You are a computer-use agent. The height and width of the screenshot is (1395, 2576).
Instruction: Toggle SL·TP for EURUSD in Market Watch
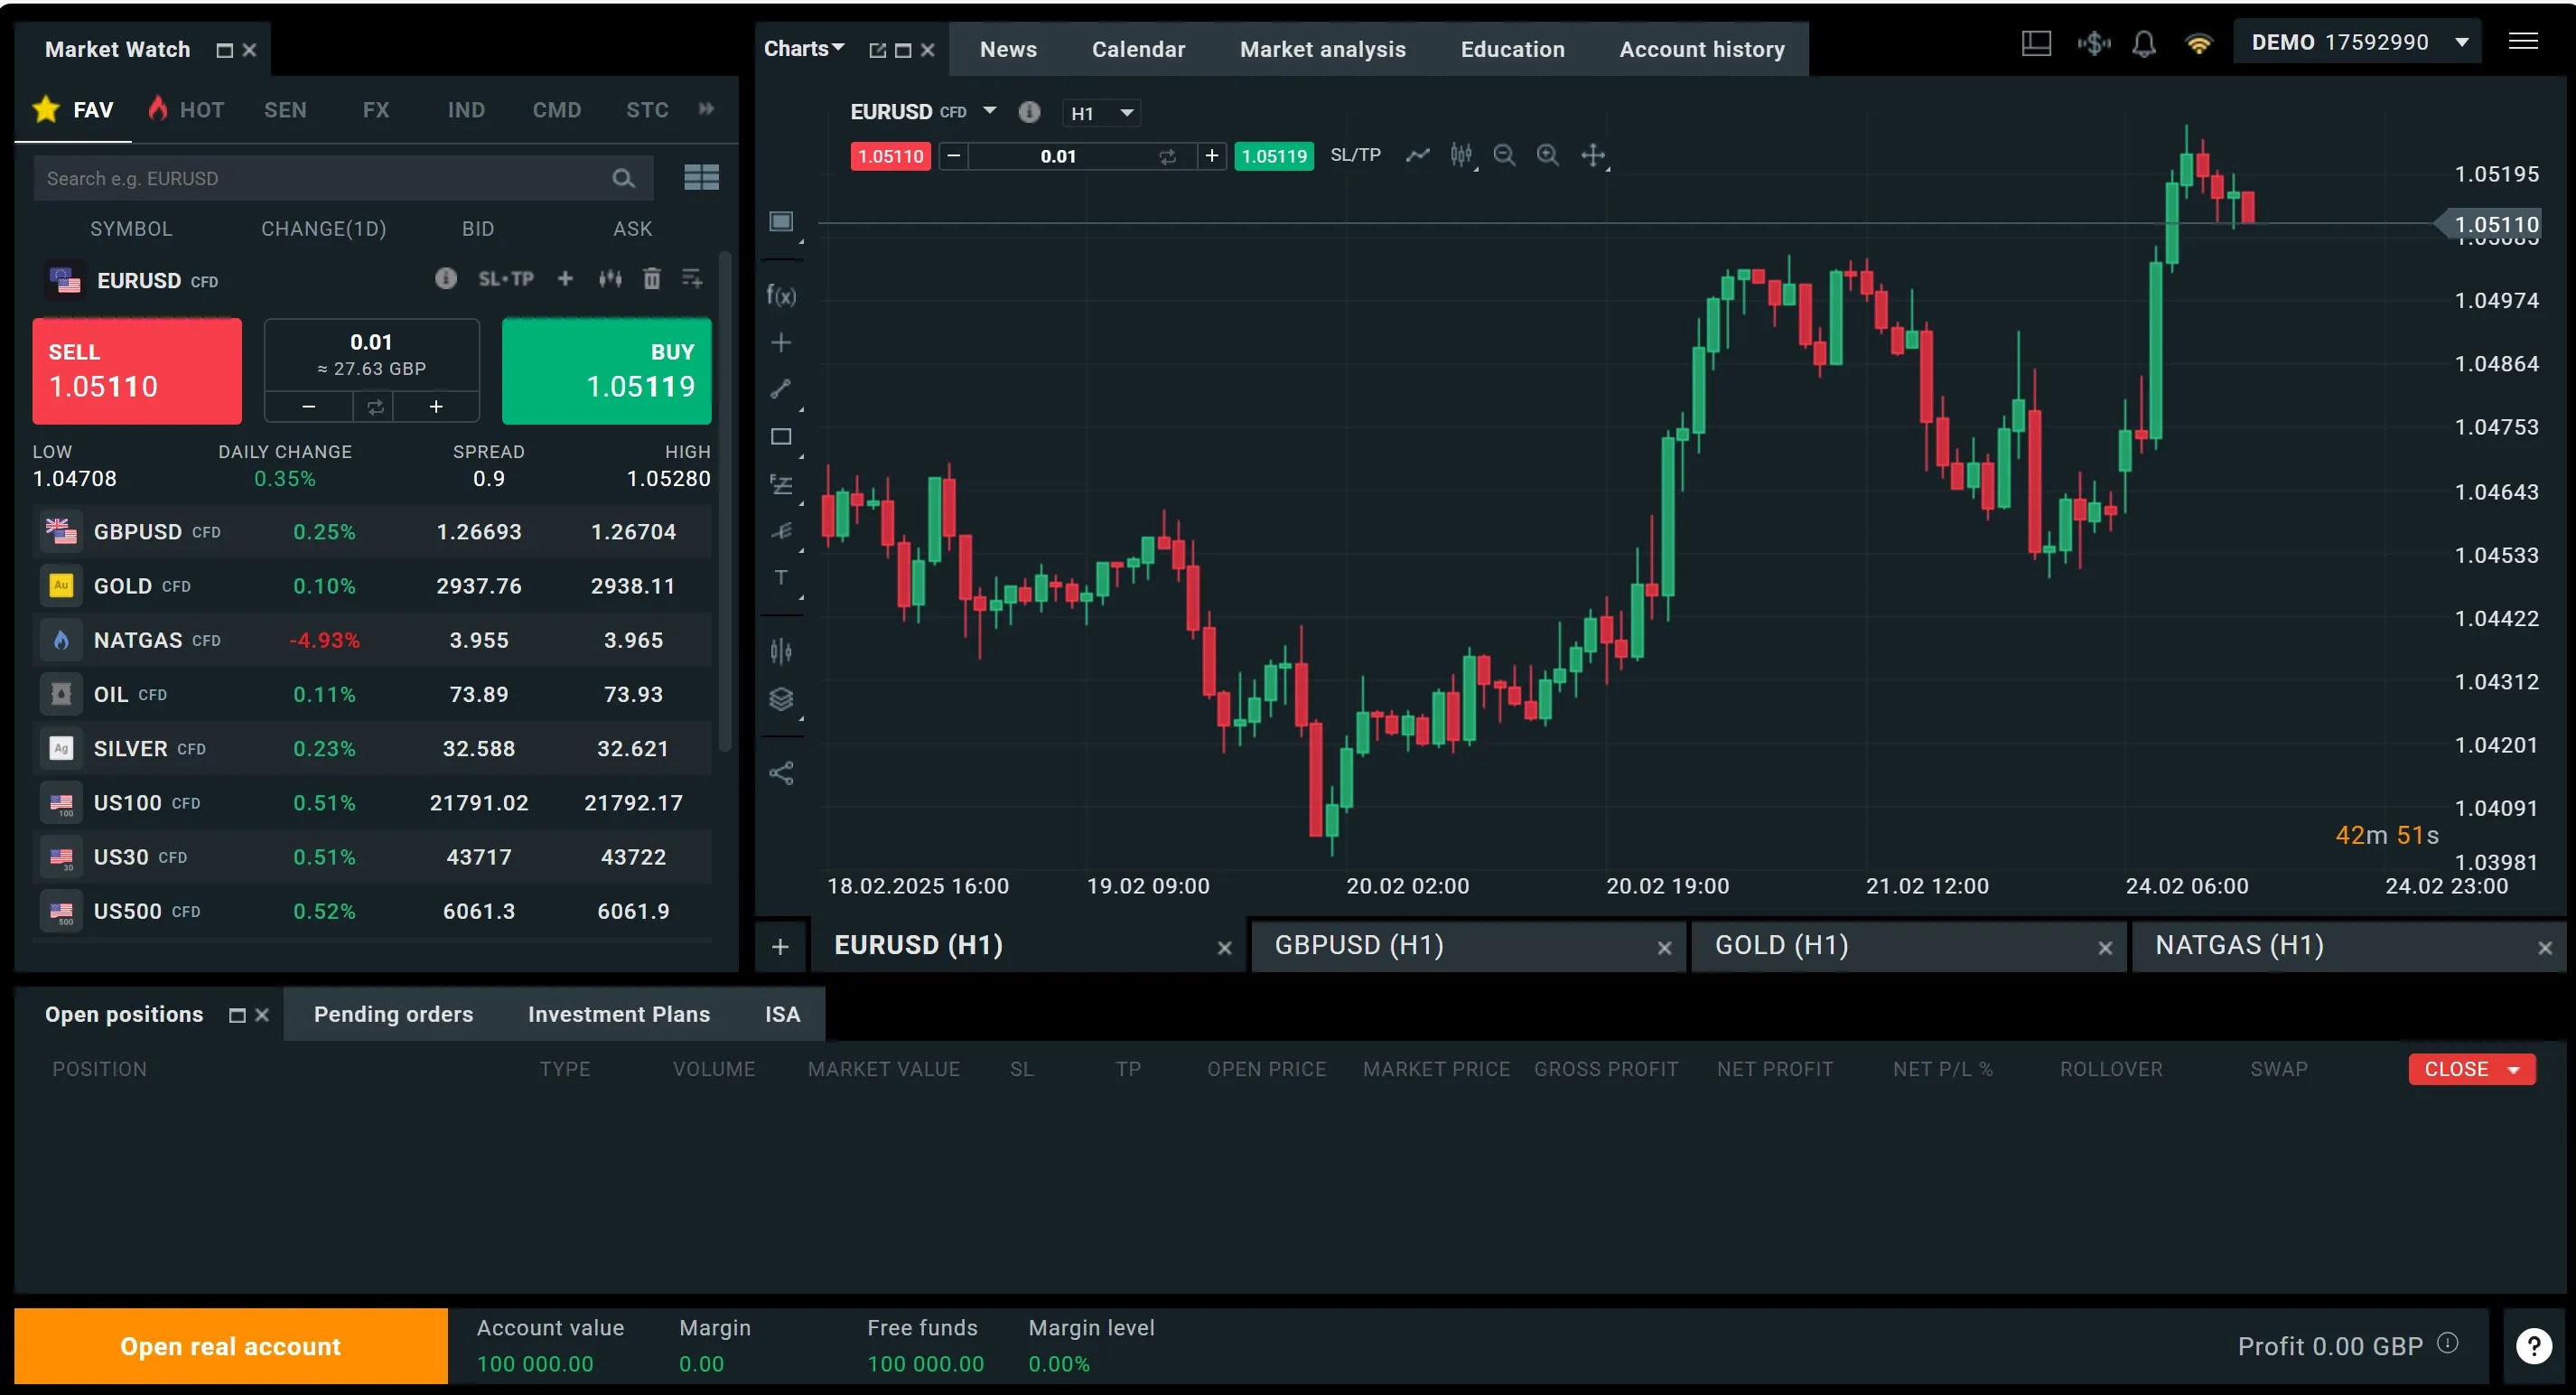(505, 279)
